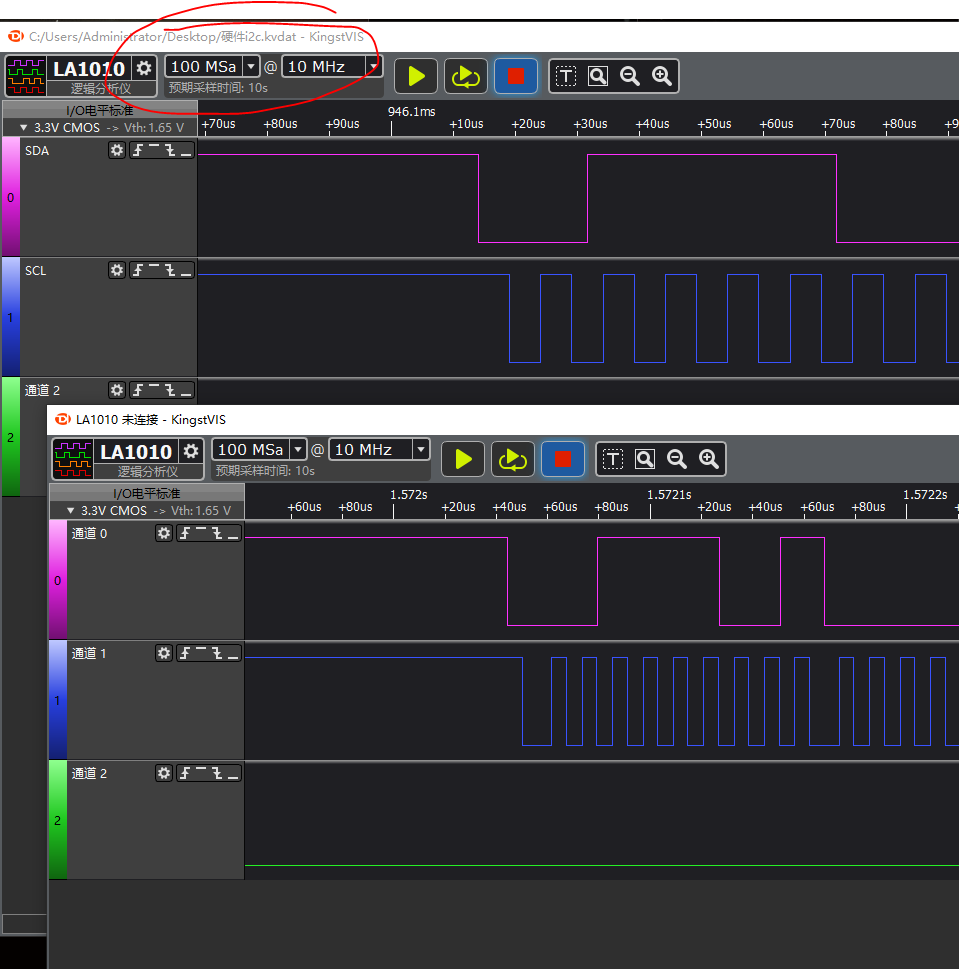
Task: Open device settings gear beside upper LA1010
Action: pyautogui.click(x=145, y=68)
